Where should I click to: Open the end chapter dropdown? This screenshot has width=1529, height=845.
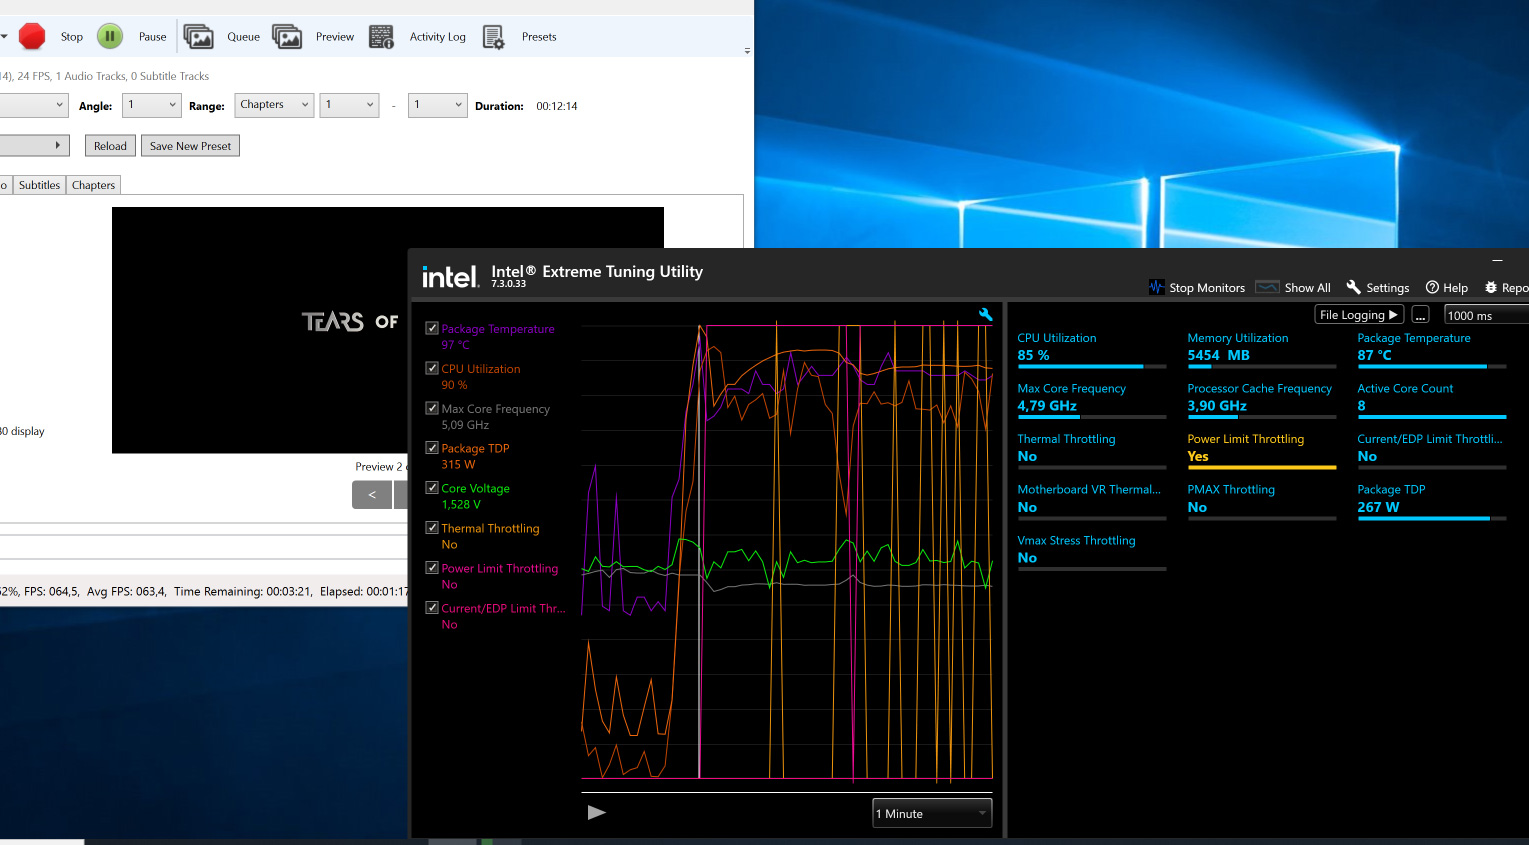tap(438, 105)
